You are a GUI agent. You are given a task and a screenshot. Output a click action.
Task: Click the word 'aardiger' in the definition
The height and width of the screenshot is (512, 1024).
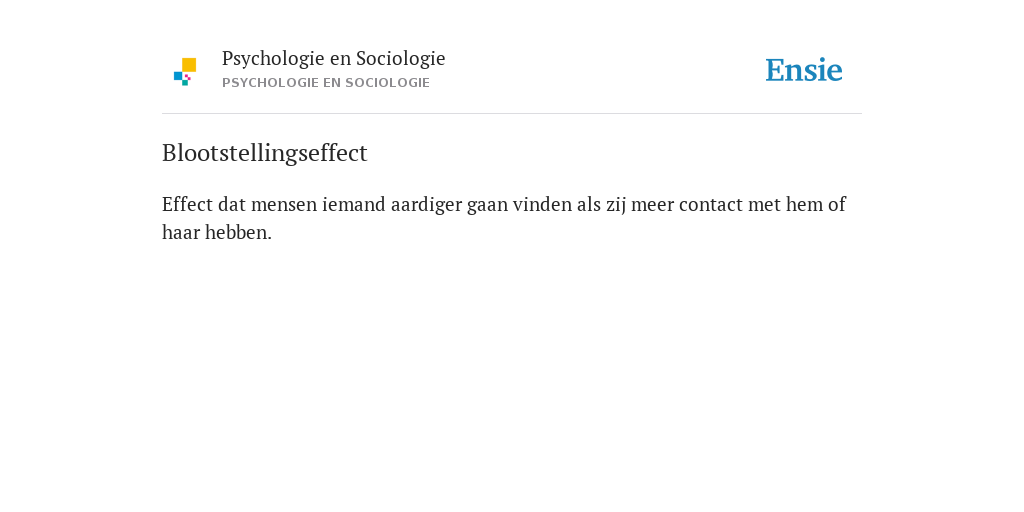tap(426, 205)
